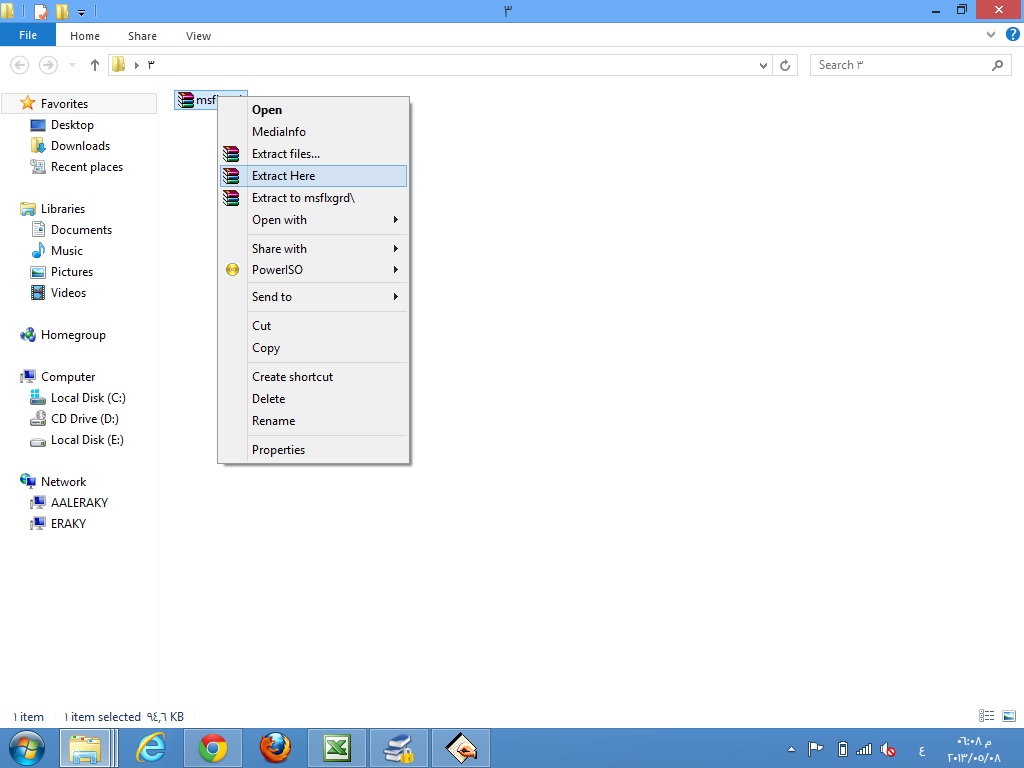Select Favorites in the navigation pane
The image size is (1024, 768).
click(80, 103)
